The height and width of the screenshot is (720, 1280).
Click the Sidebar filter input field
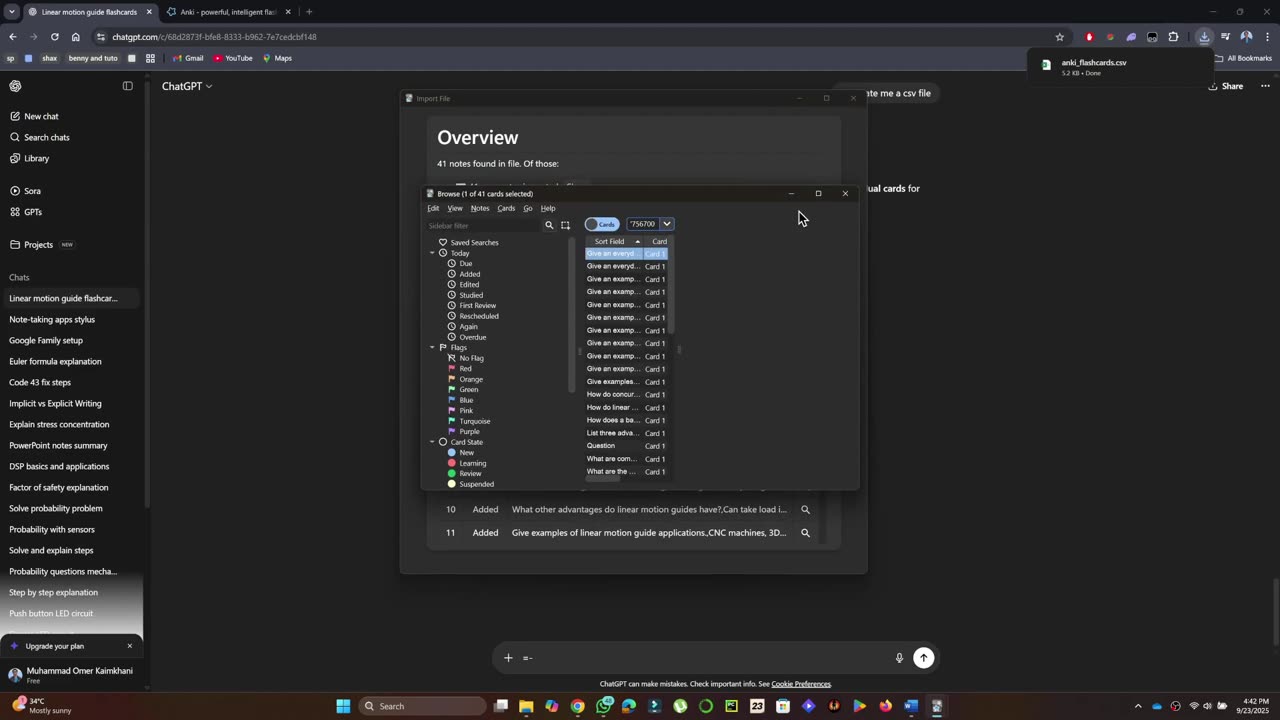click(x=483, y=225)
